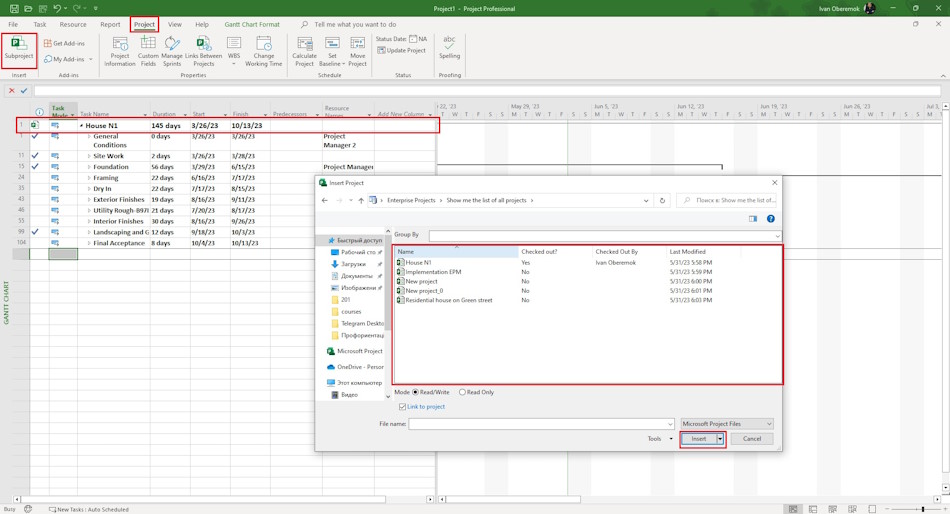Image resolution: width=950 pixels, height=514 pixels.
Task: Click Manage Sprints icon
Action: tap(172, 51)
